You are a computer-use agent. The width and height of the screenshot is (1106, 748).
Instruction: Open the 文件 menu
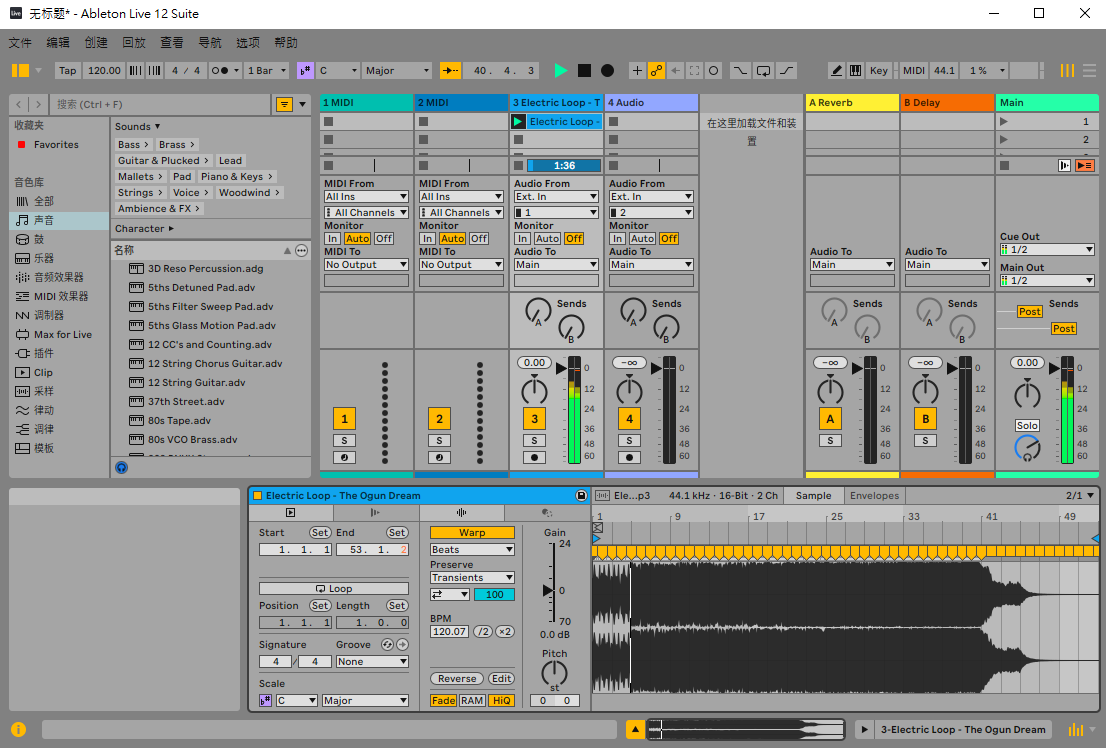pyautogui.click(x=20, y=42)
